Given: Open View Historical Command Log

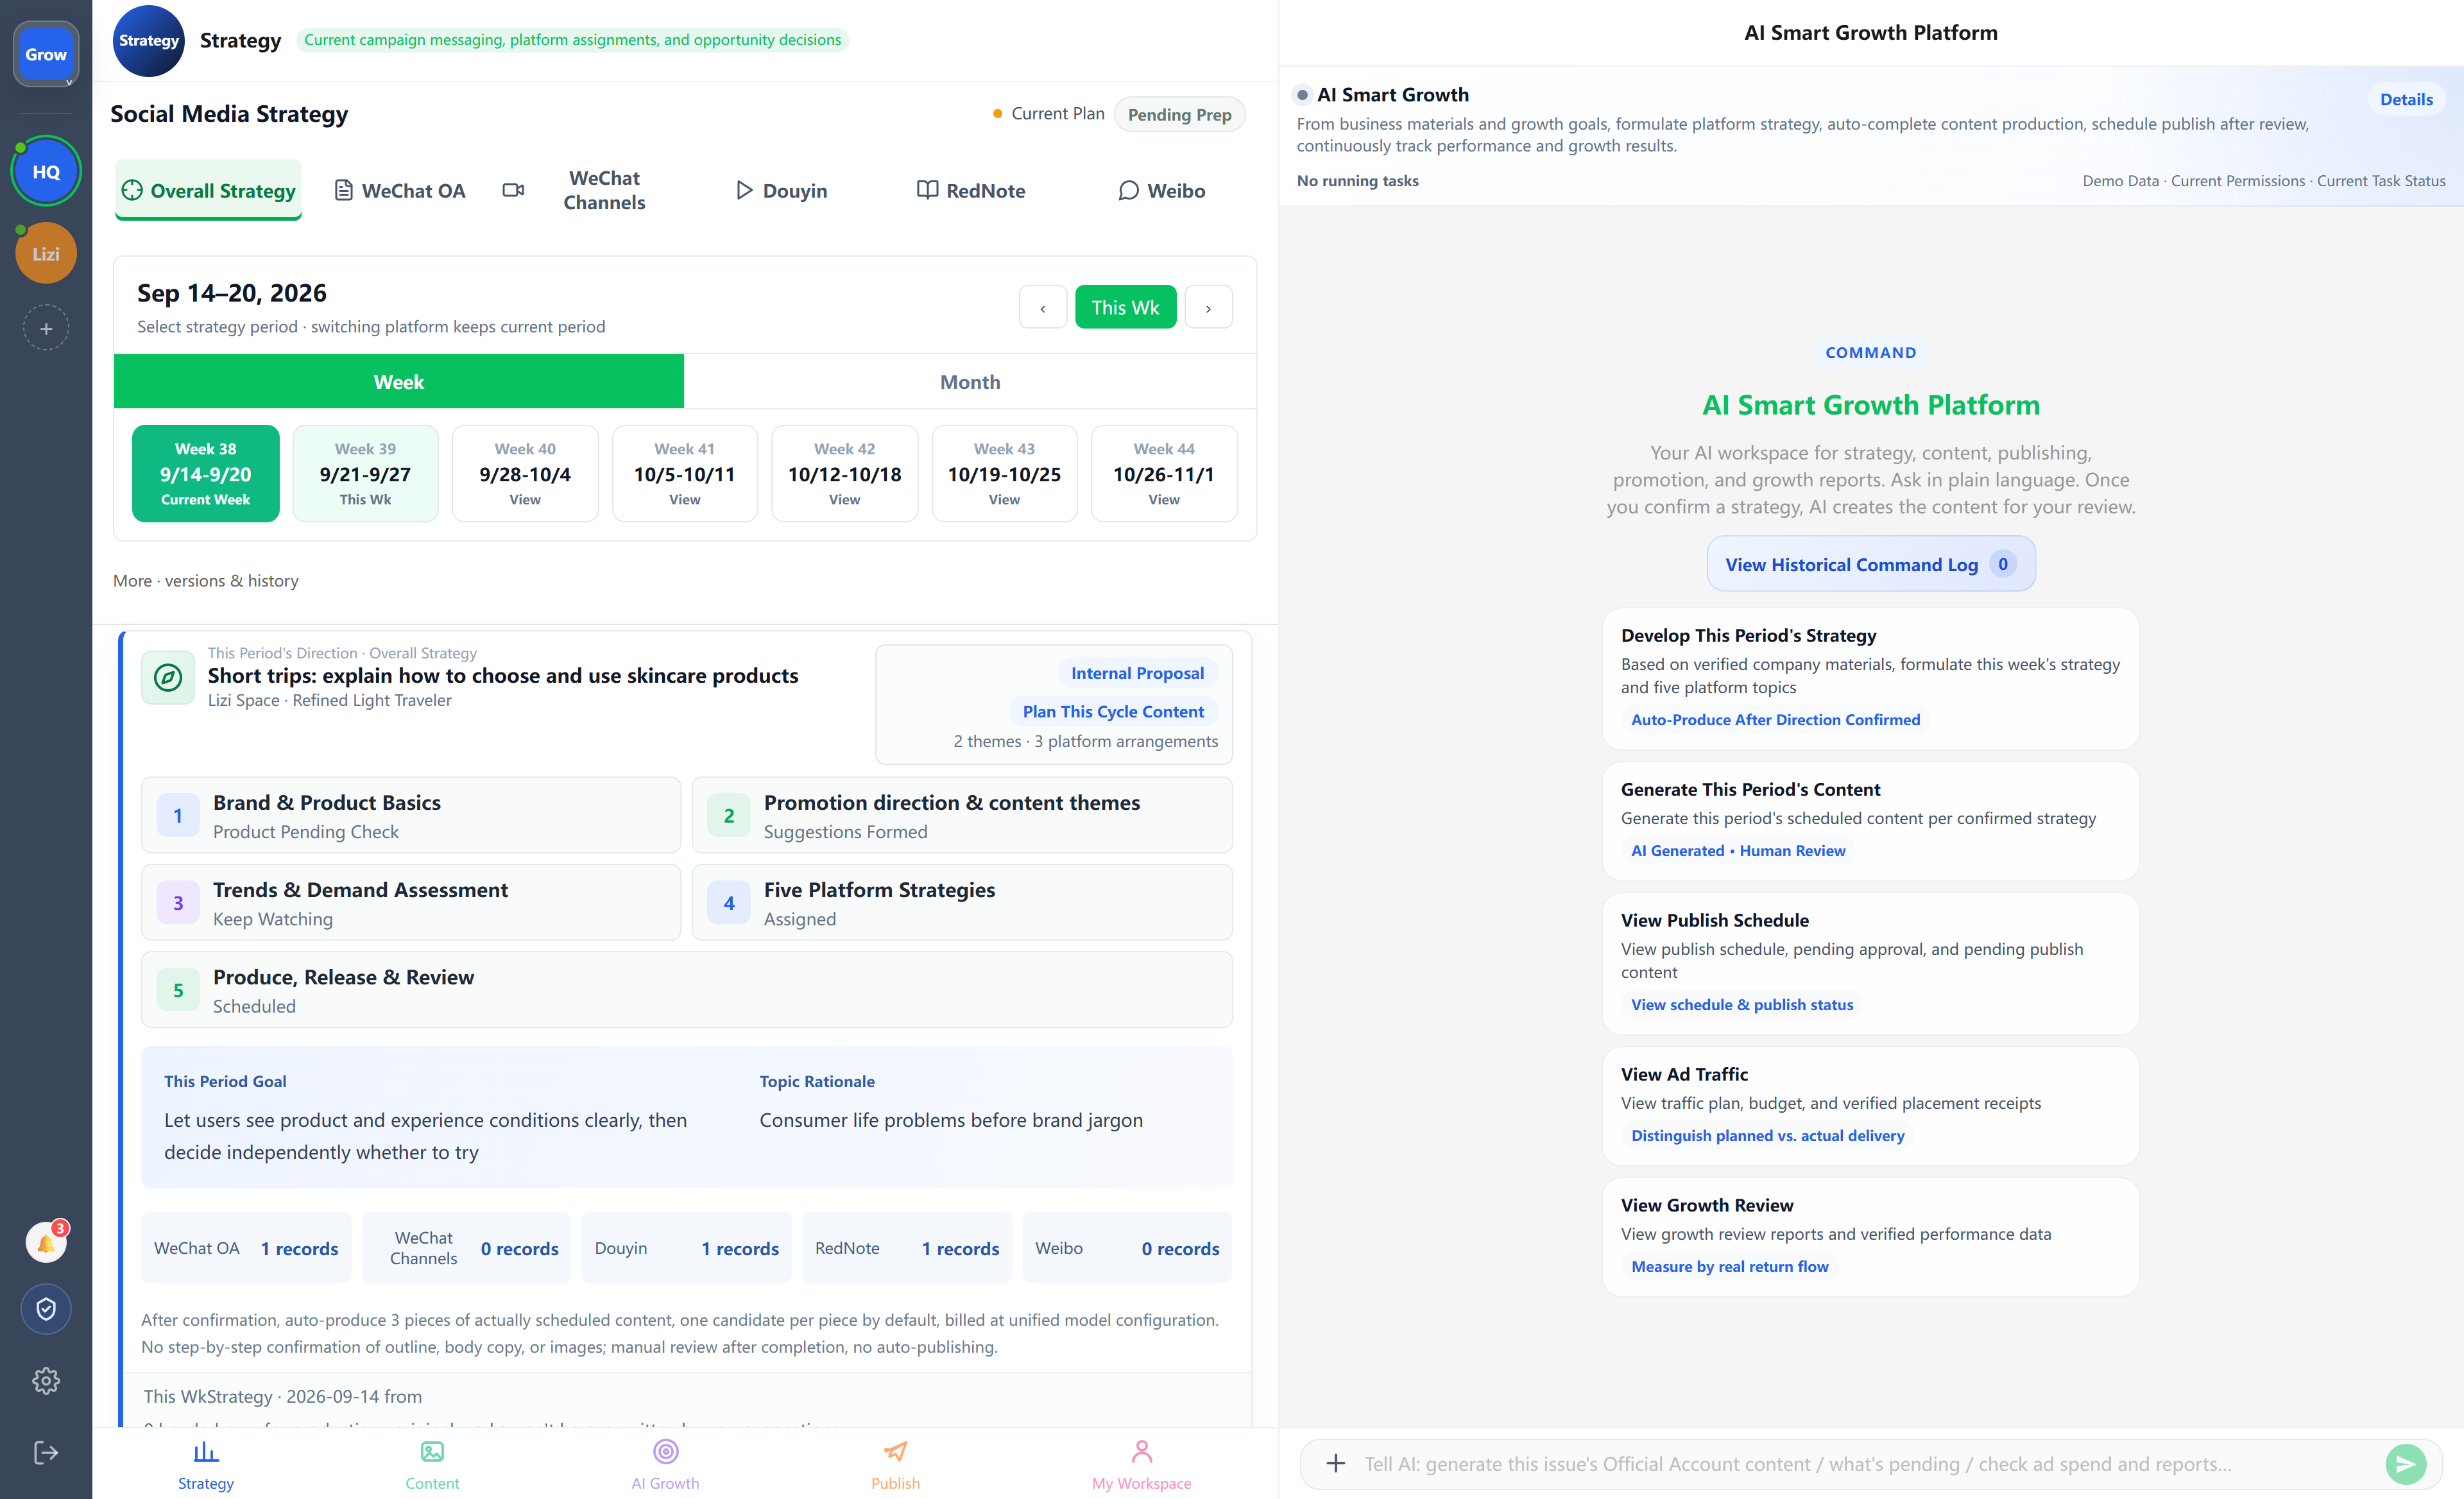Looking at the screenshot, I should click(x=1870, y=564).
